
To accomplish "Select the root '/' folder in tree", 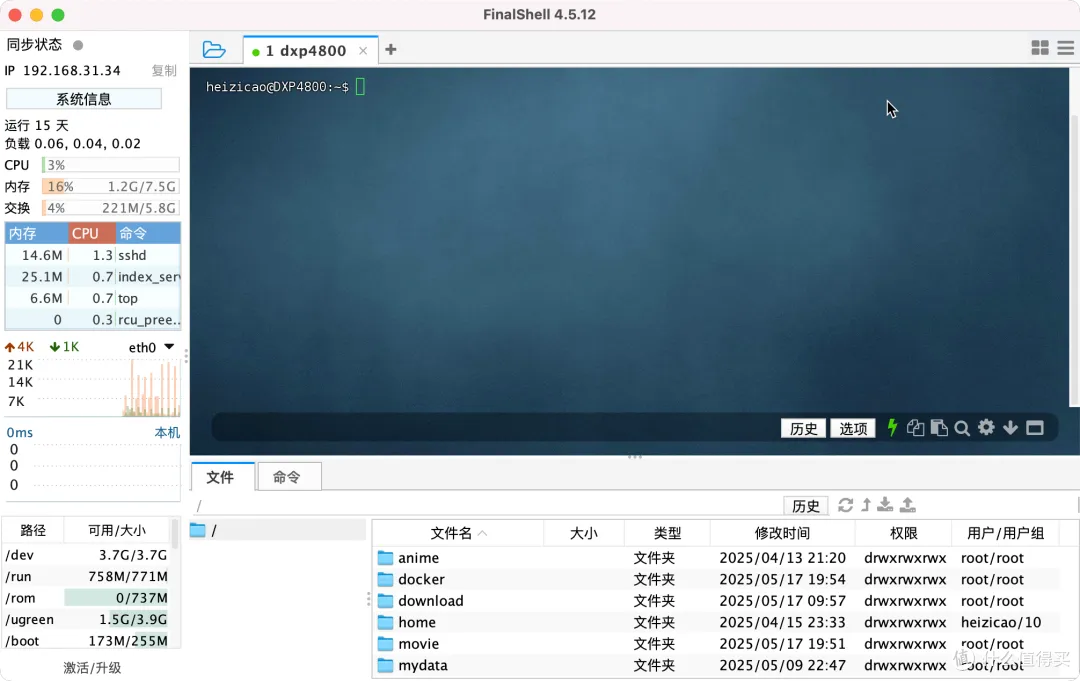I will point(213,531).
